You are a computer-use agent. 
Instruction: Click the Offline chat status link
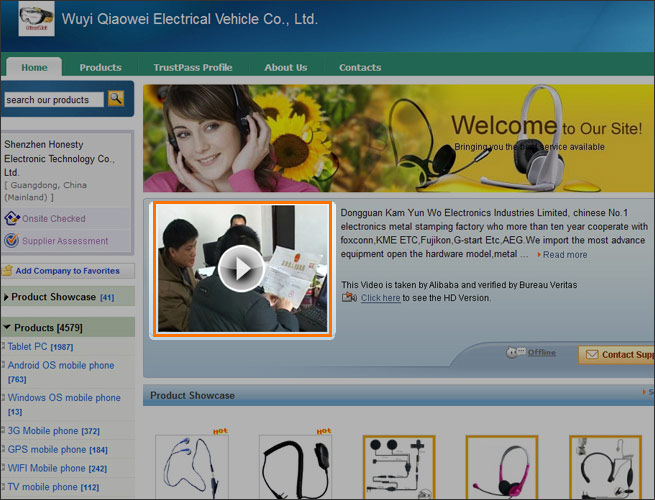click(541, 352)
